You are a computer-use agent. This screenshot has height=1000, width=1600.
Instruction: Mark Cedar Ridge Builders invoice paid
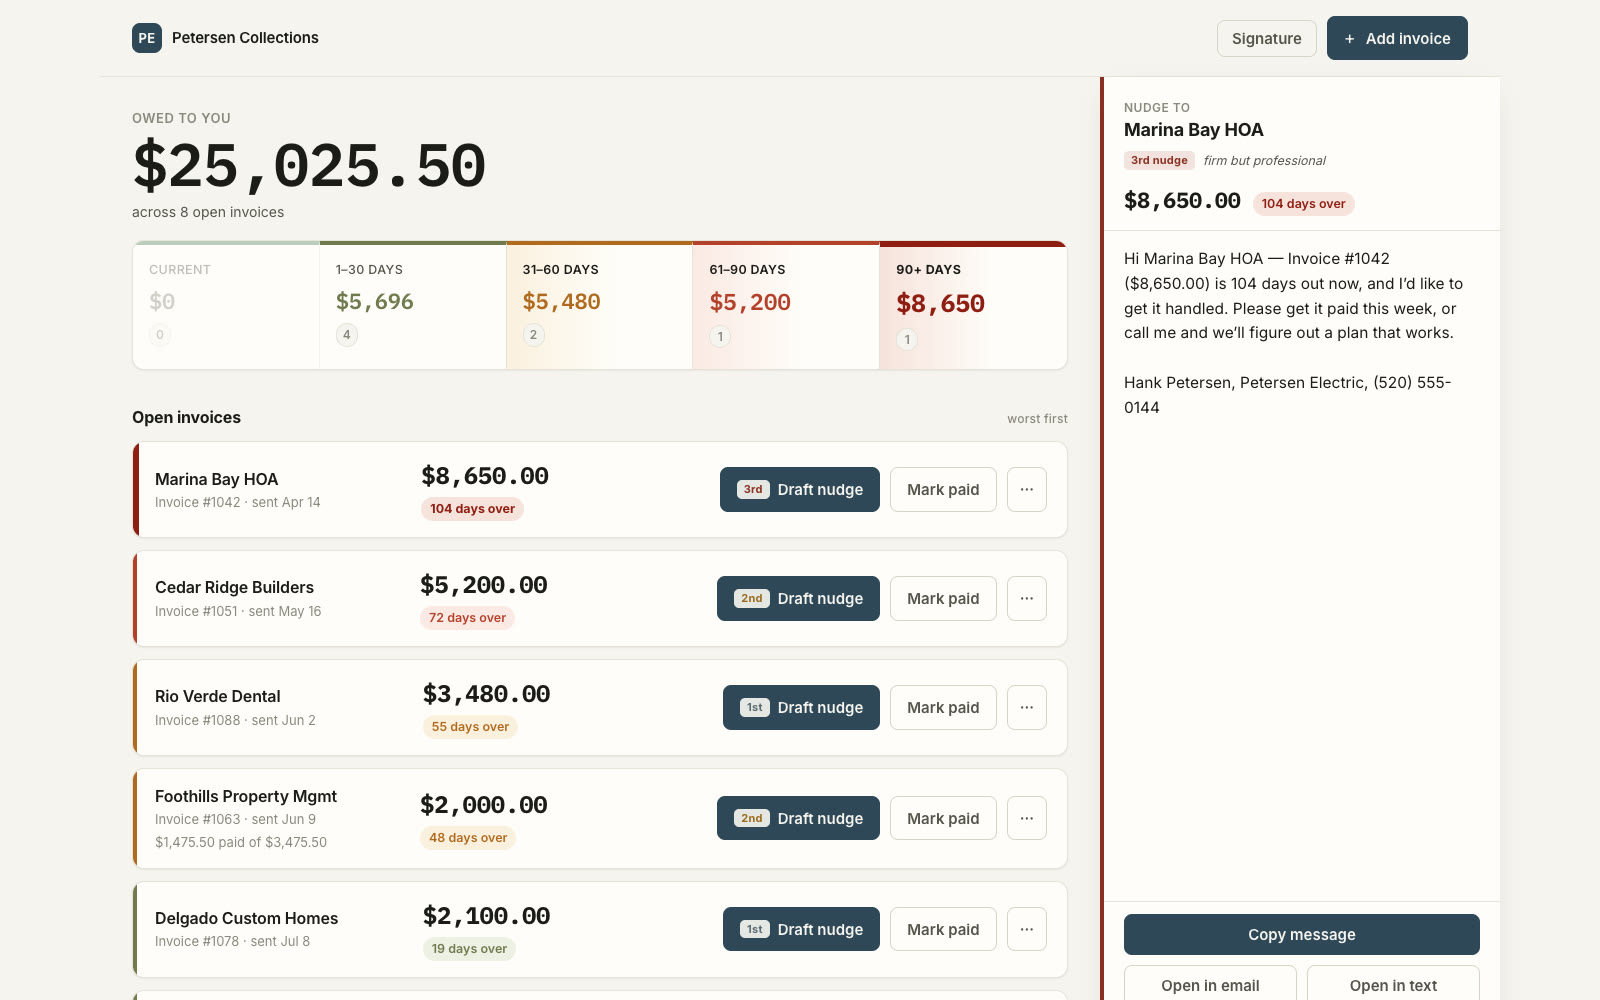943,599
